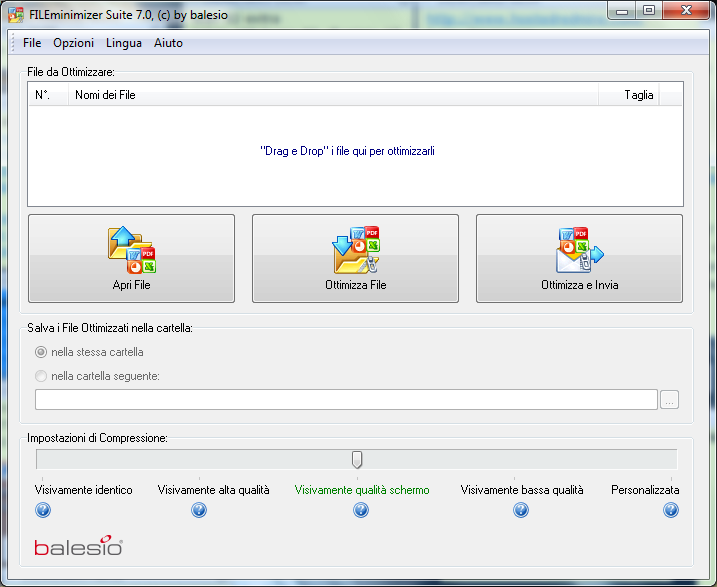Click the Apri File button
This screenshot has width=717, height=587.
point(131,258)
